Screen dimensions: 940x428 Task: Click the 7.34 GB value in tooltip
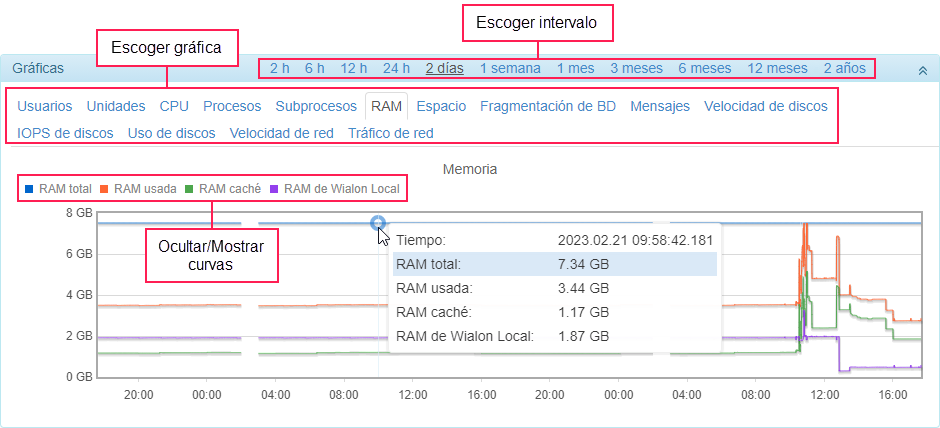(x=583, y=264)
